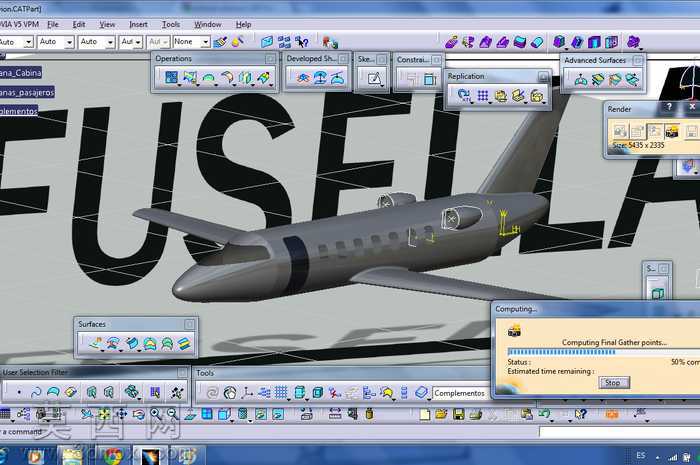Select the Offset tool in Surfaces toolbar
The width and height of the screenshot is (700, 465).
point(113,343)
